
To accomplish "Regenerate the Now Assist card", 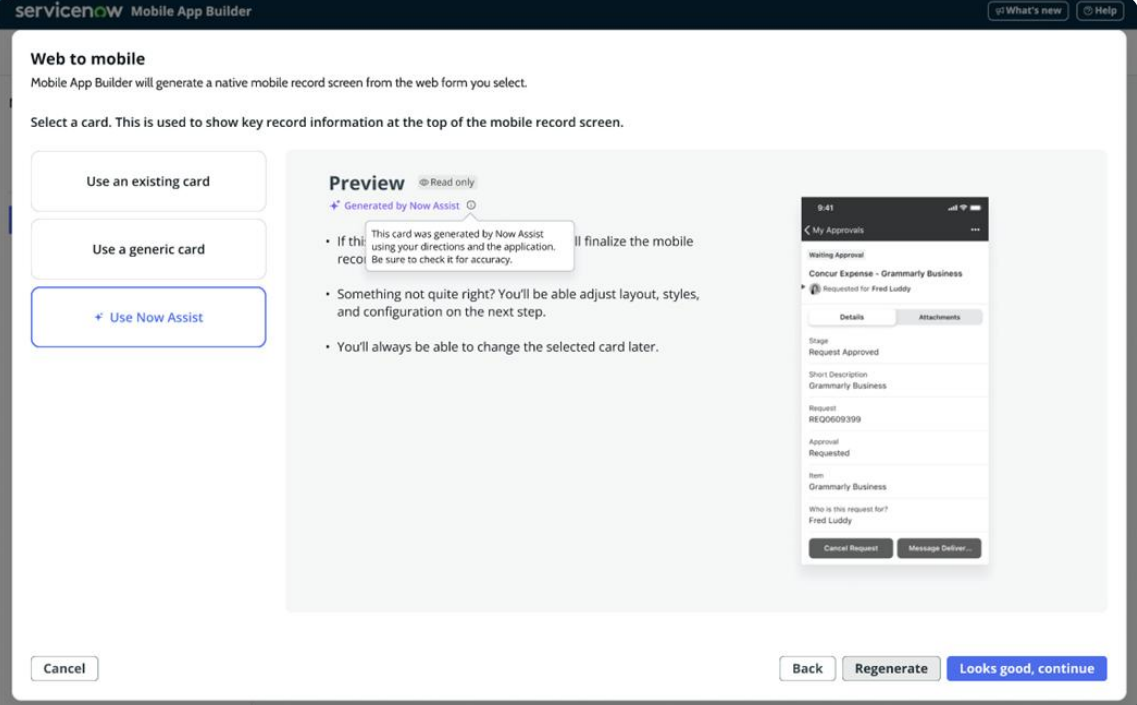I will 890,669.
